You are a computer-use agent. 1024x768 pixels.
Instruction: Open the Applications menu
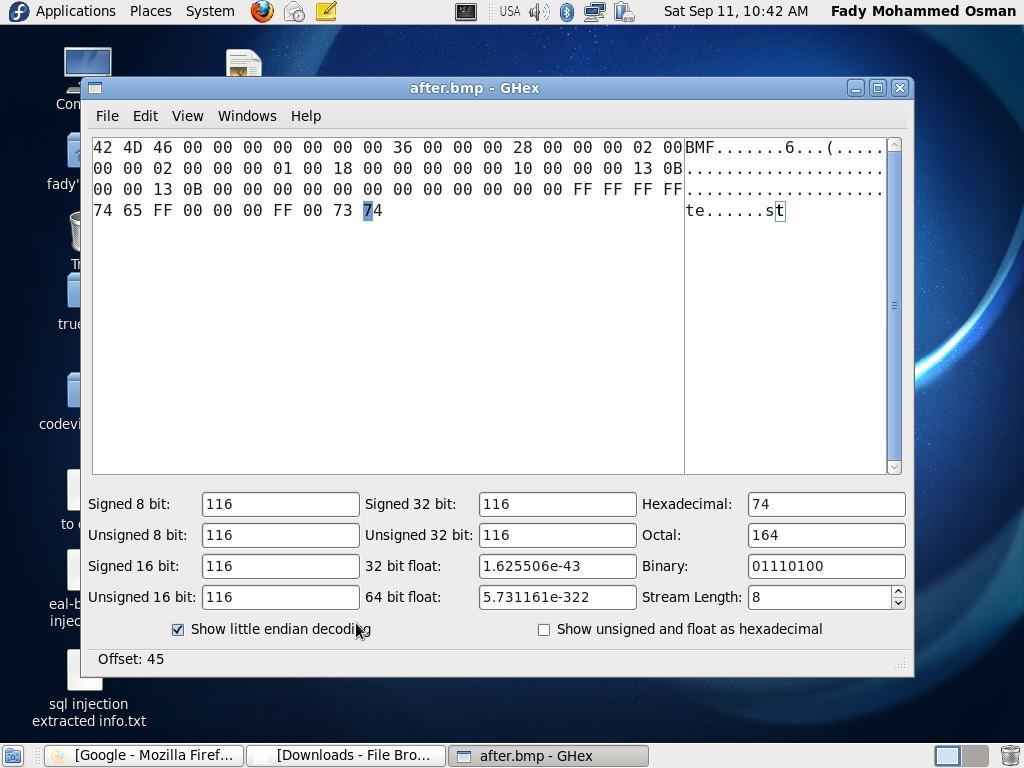click(64, 11)
